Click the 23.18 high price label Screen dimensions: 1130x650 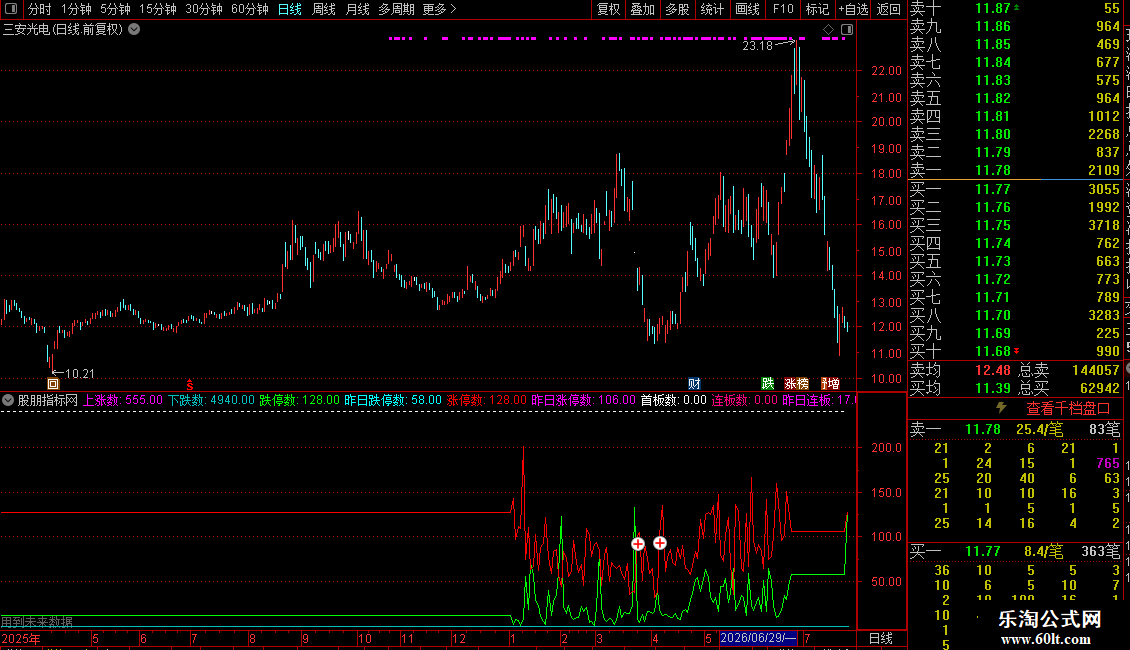click(757, 45)
